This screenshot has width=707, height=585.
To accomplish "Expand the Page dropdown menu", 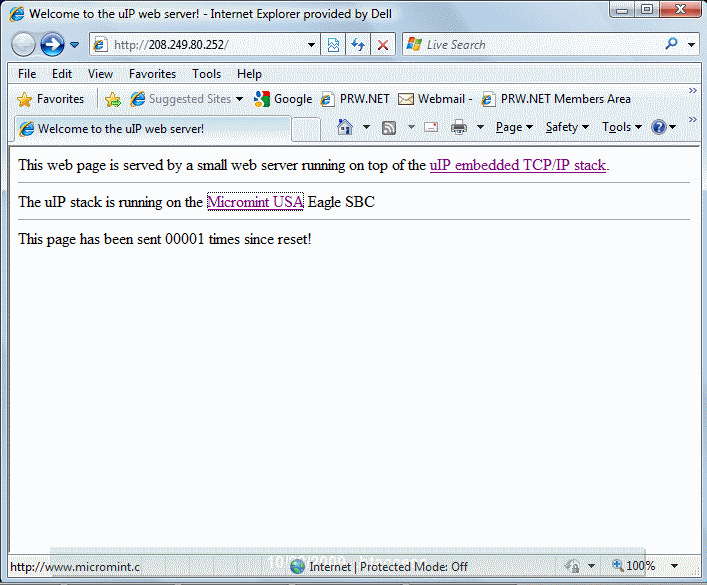I will (514, 127).
